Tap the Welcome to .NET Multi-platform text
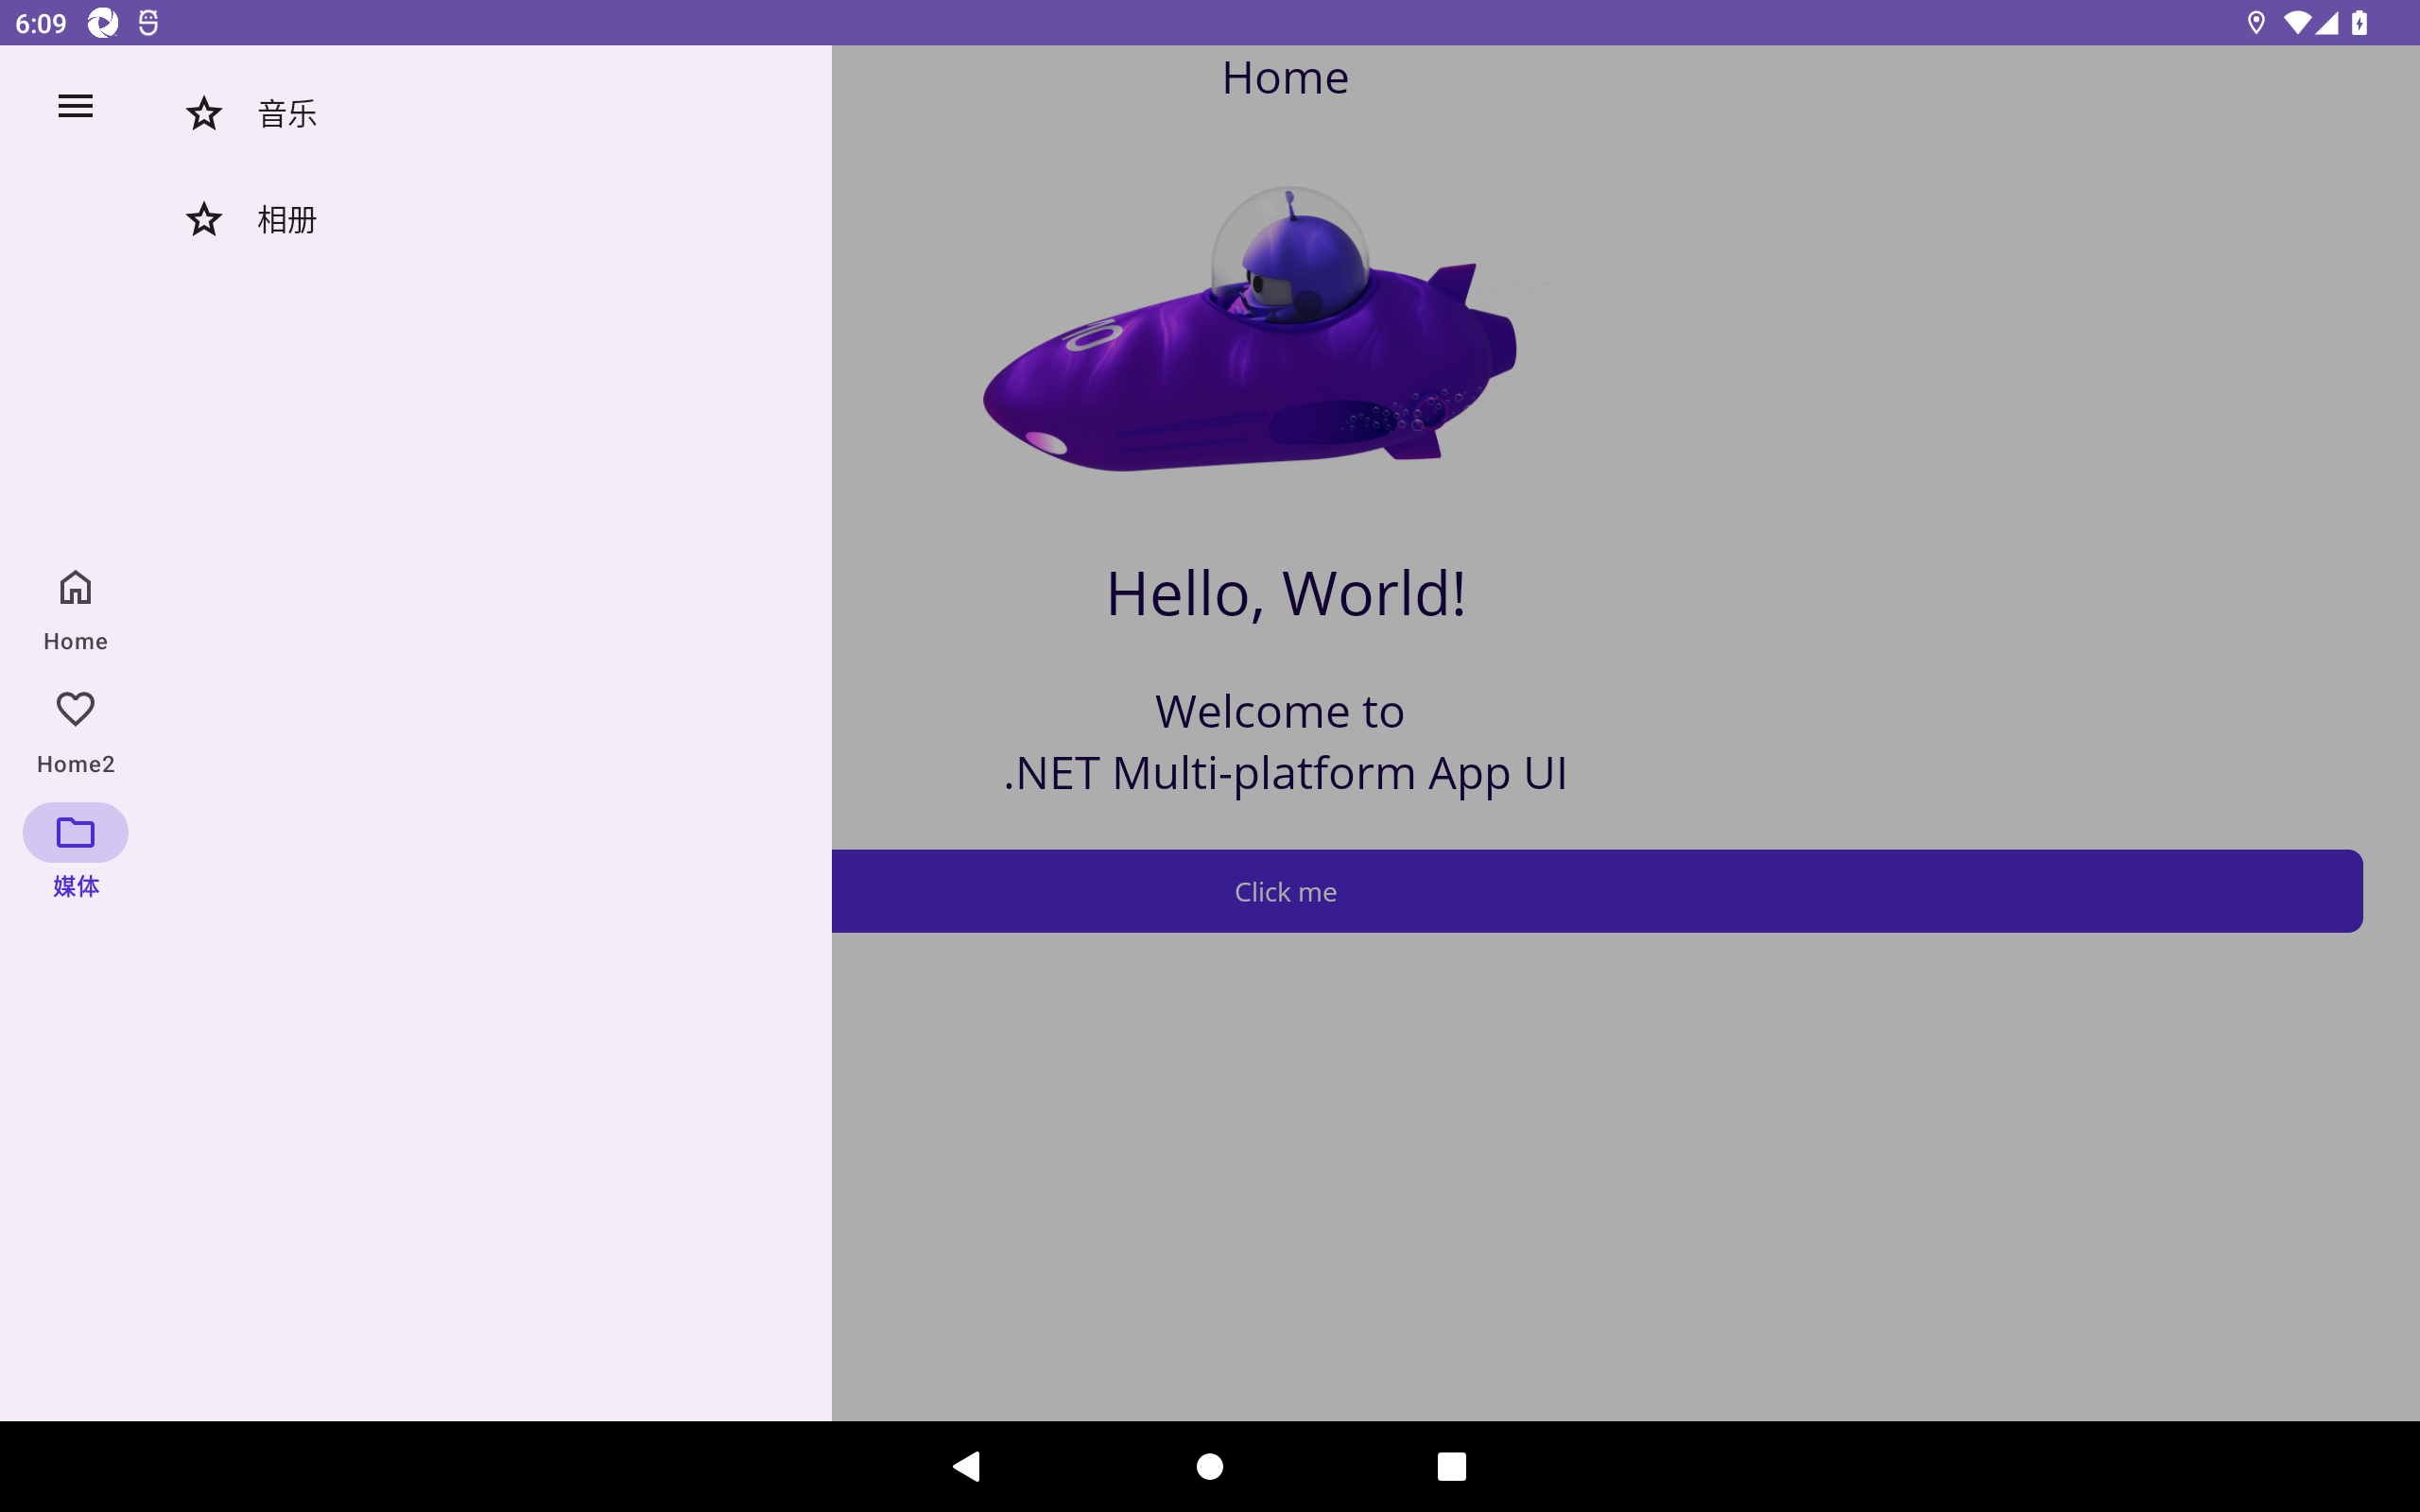This screenshot has width=2420, height=1512. (1285, 742)
